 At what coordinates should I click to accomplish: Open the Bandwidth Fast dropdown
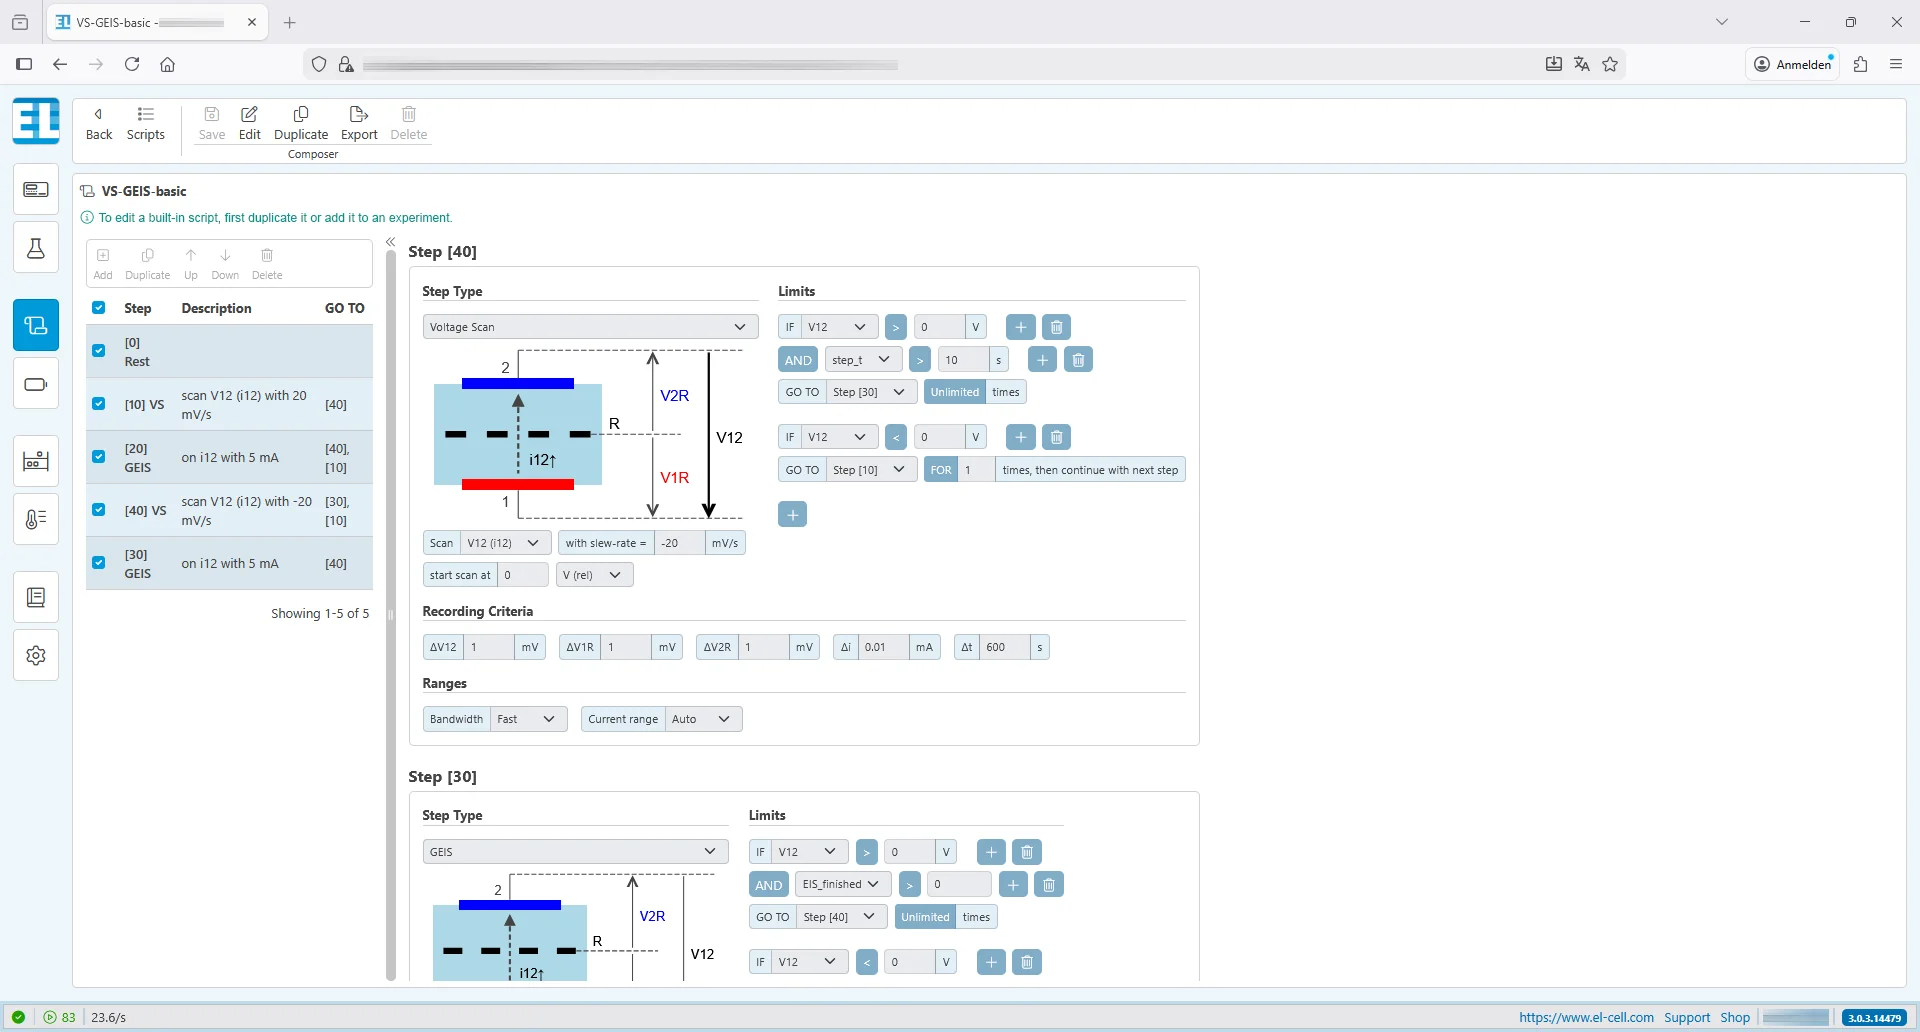click(528, 718)
